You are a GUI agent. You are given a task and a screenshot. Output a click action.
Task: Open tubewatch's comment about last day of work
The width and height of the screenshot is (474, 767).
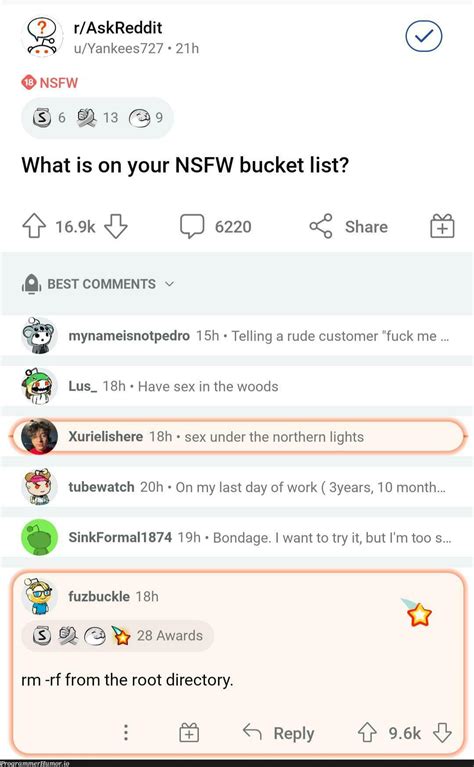point(237,487)
